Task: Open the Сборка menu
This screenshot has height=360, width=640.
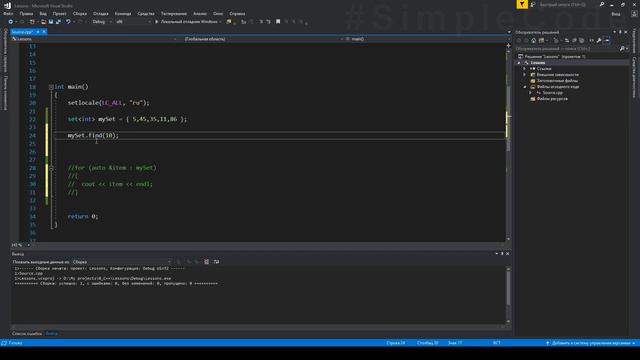Action: [x=80, y=13]
